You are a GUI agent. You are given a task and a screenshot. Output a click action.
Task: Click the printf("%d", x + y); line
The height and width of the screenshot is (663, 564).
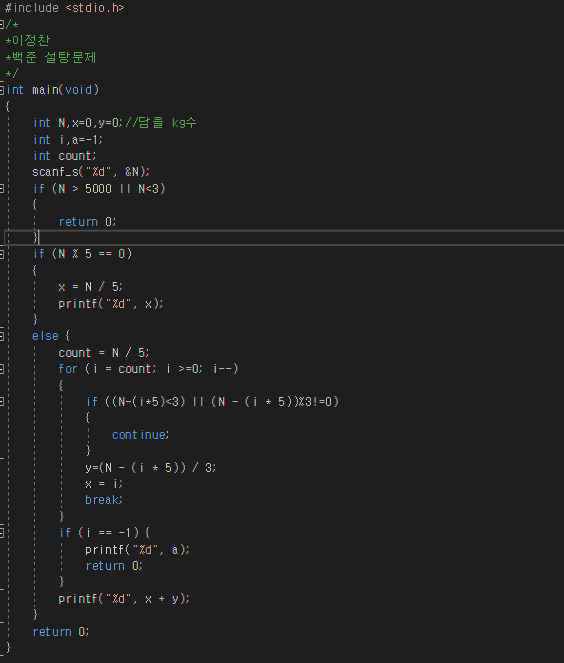(x=124, y=599)
